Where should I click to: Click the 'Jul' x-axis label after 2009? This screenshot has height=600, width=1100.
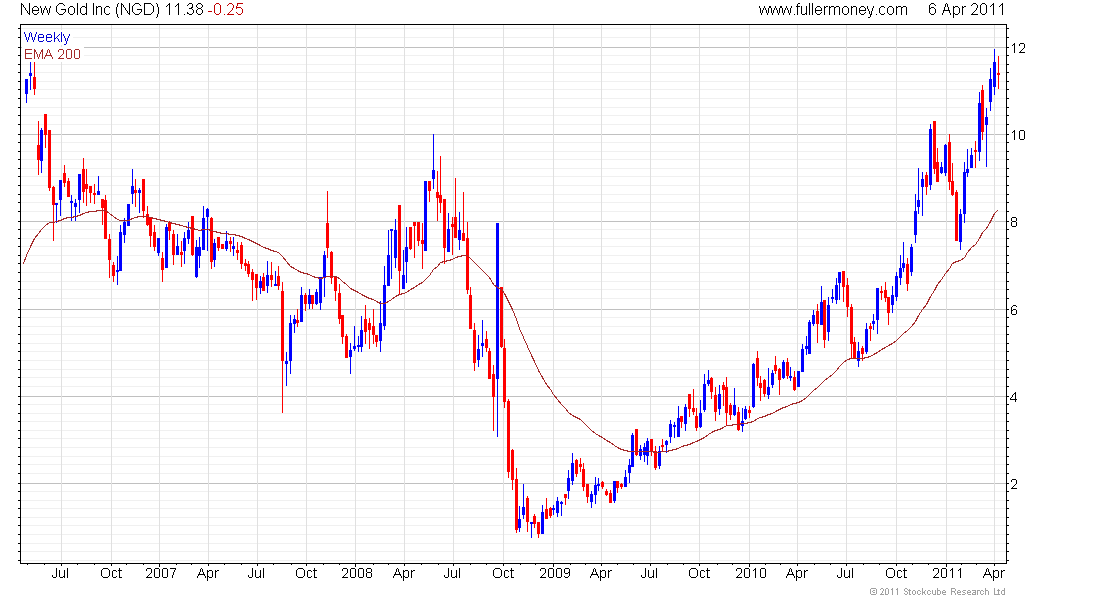tap(650, 573)
